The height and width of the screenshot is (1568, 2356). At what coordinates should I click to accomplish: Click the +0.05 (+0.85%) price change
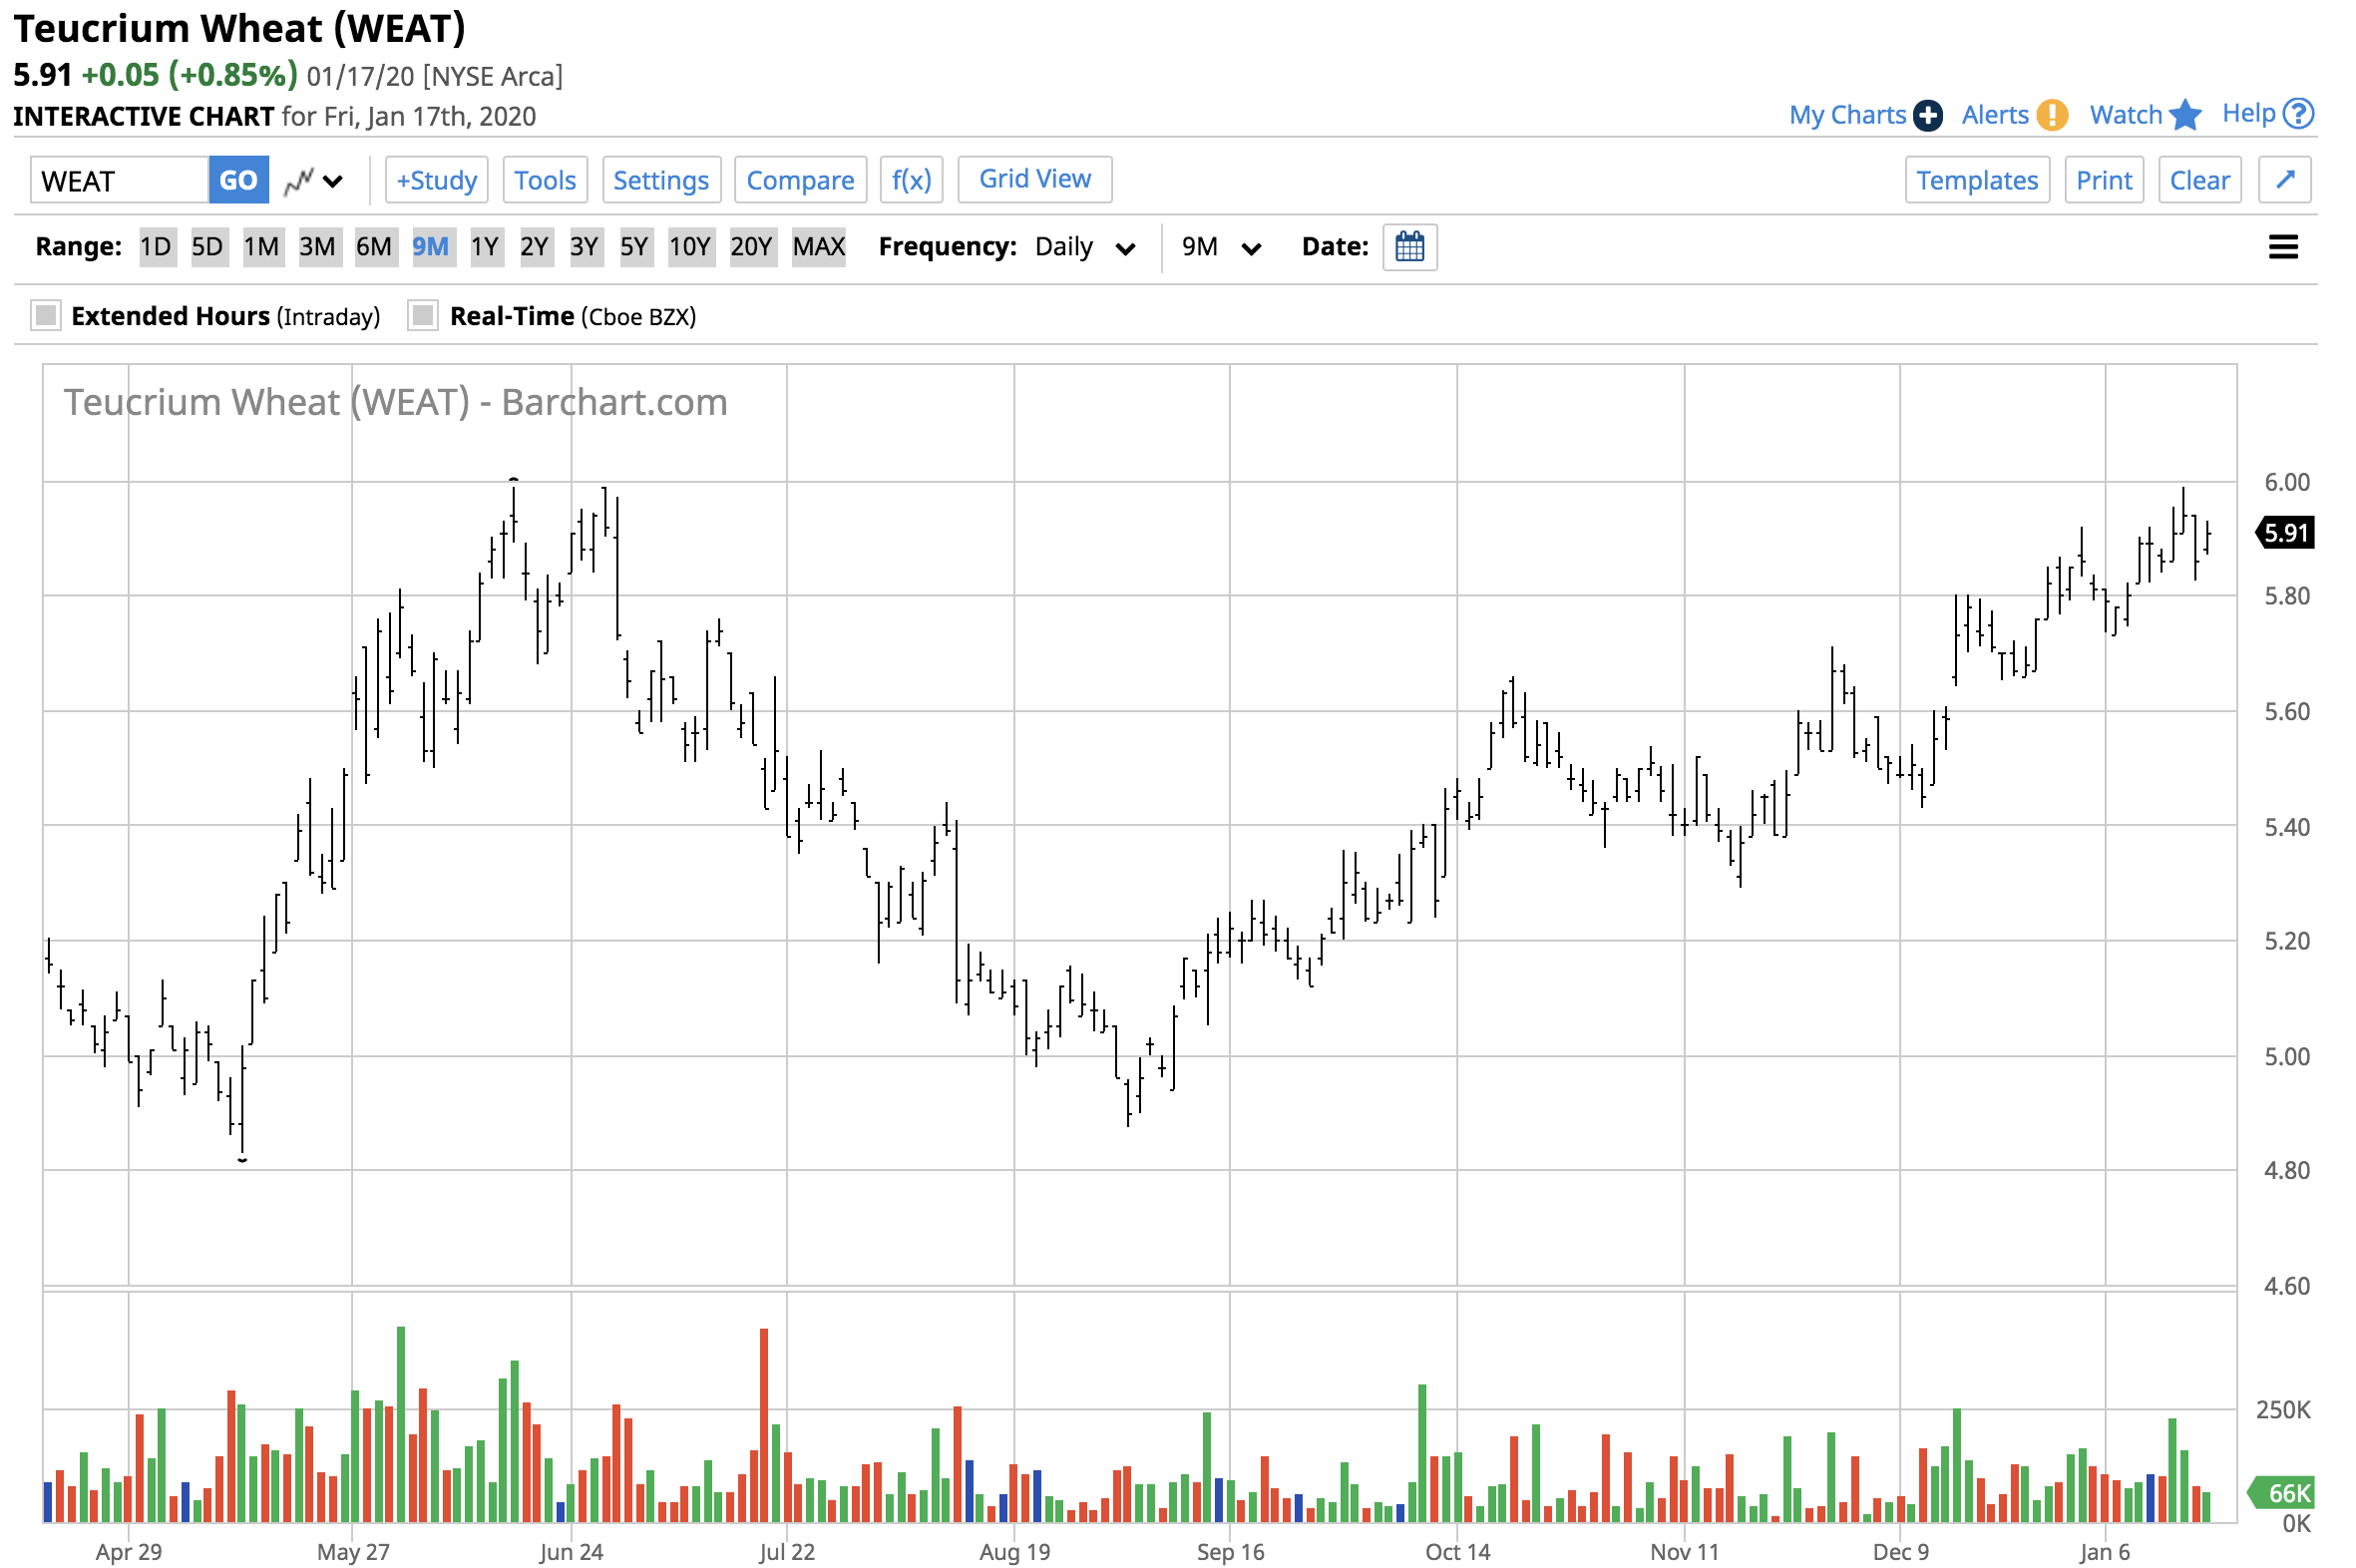click(x=189, y=75)
